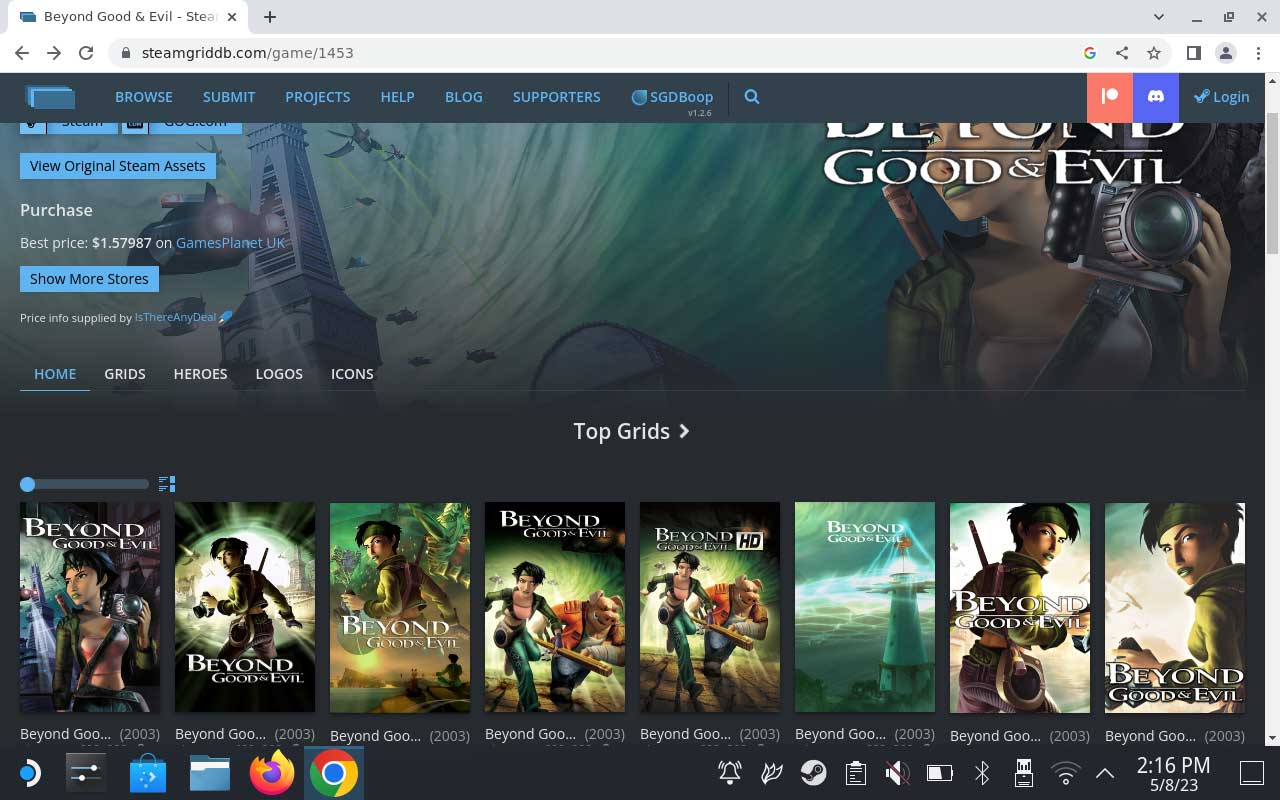
Task: Click the muted volume tray icon
Action: coord(897,773)
